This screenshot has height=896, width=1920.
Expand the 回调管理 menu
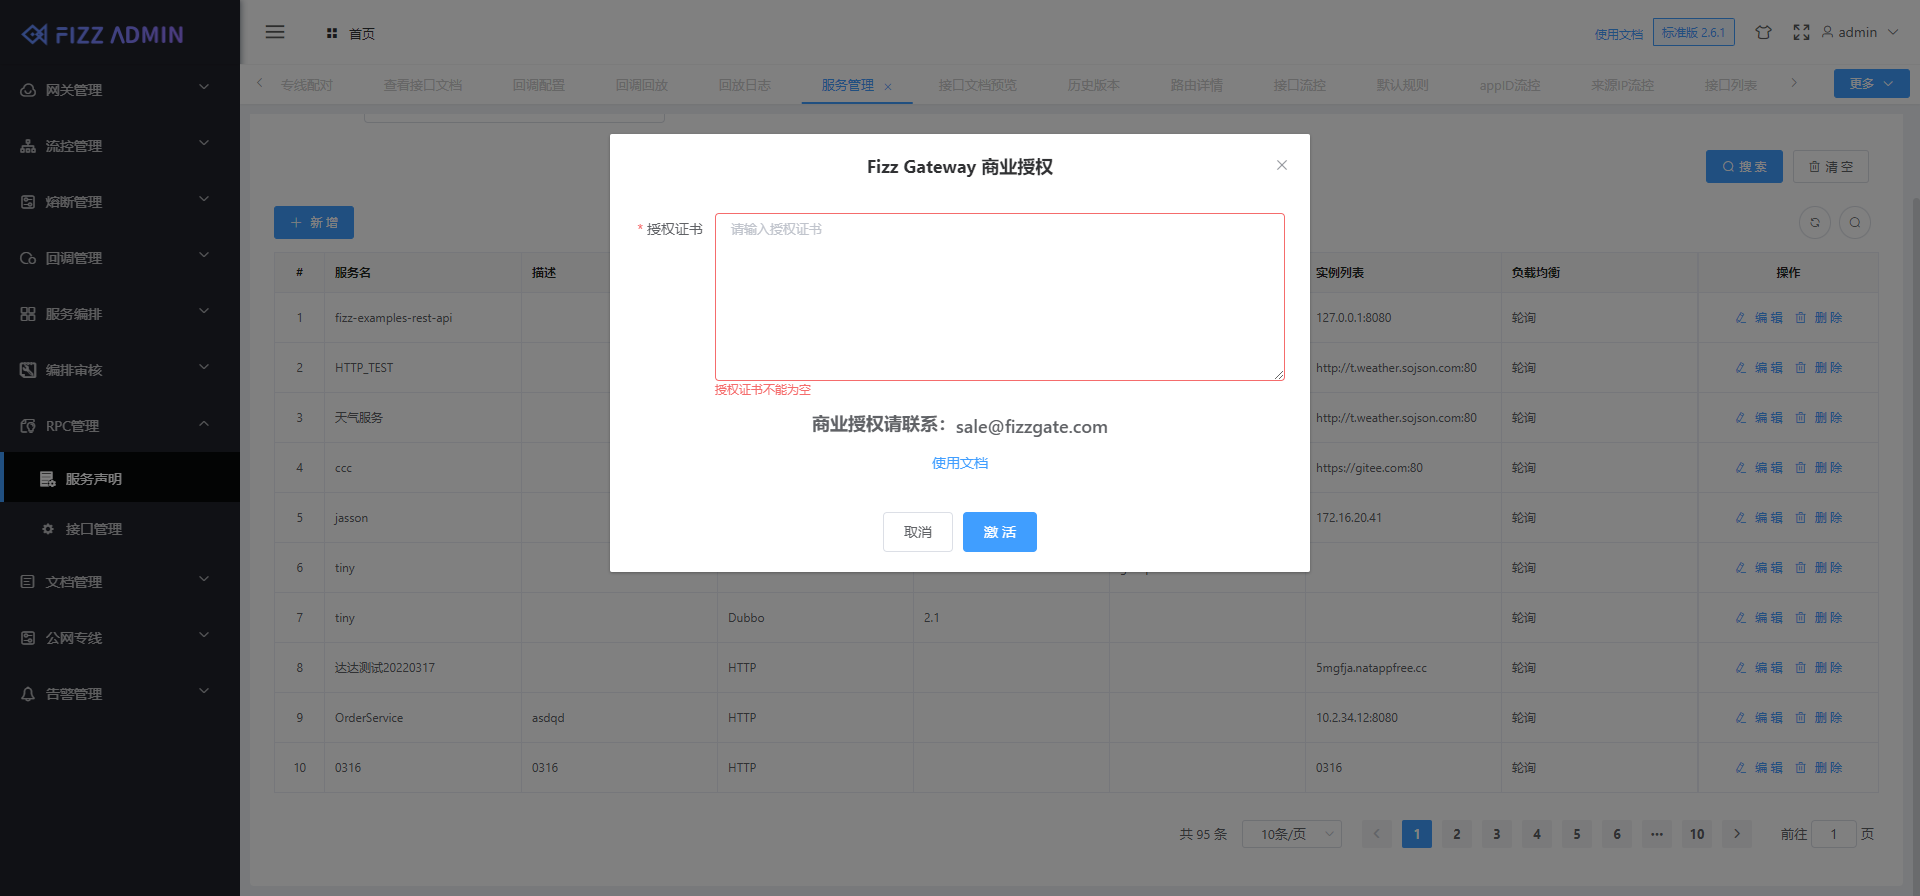[204, 255]
